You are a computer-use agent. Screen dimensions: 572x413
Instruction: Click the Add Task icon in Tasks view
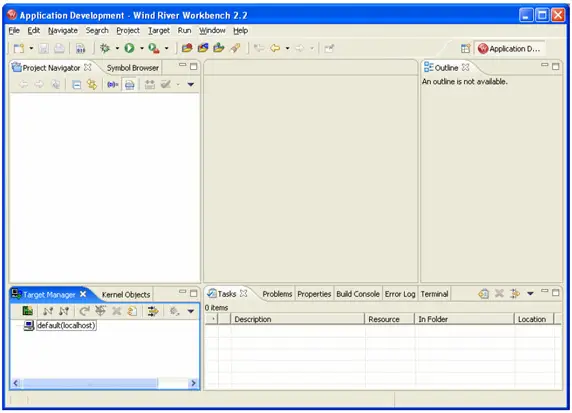(484, 294)
